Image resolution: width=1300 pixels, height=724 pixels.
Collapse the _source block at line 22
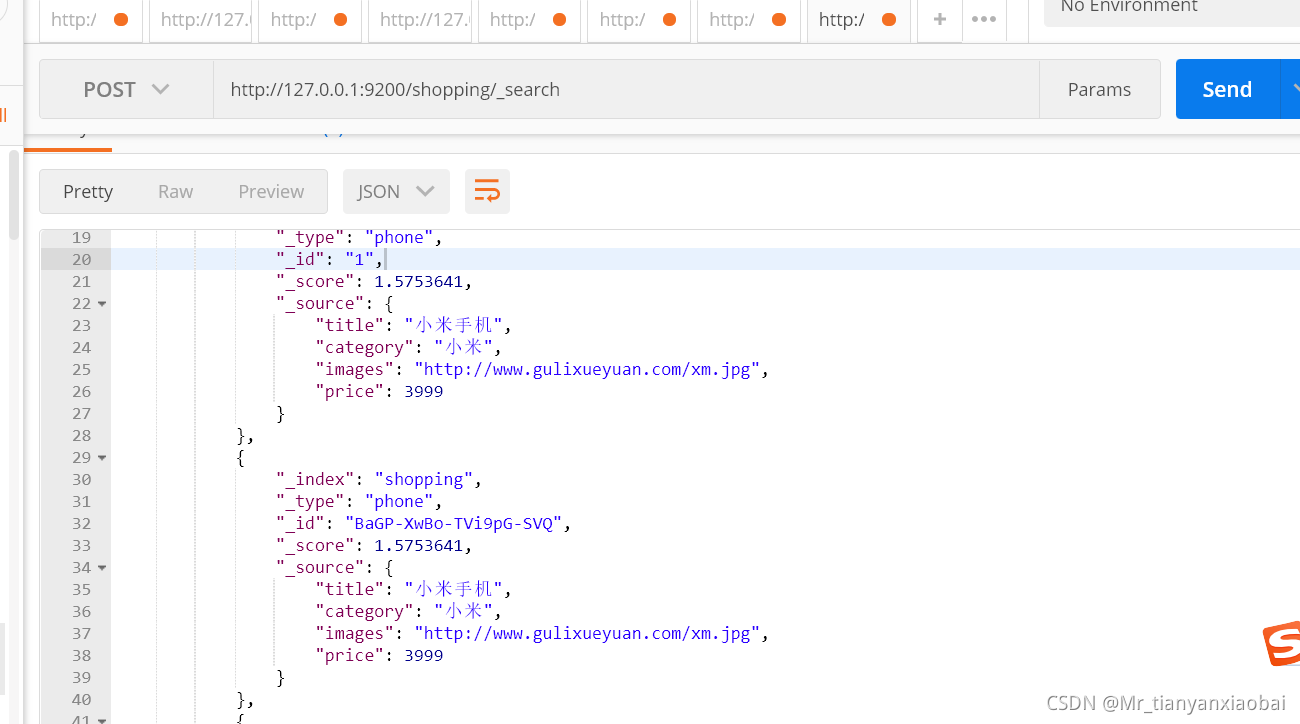[x=102, y=303]
